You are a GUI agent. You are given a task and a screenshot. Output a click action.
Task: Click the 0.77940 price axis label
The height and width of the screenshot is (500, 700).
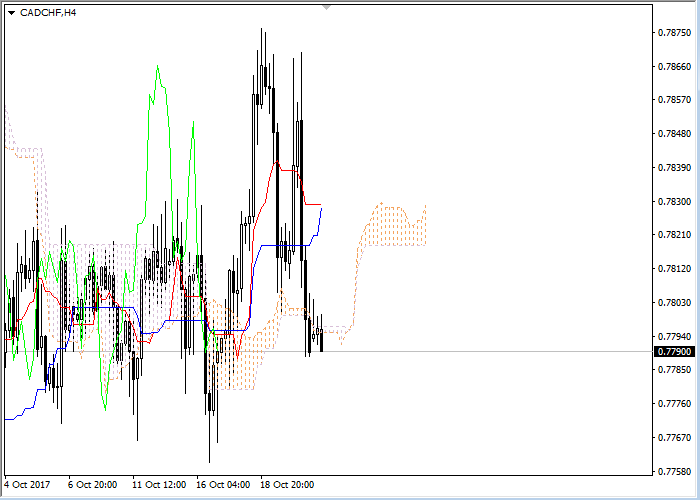675,336
